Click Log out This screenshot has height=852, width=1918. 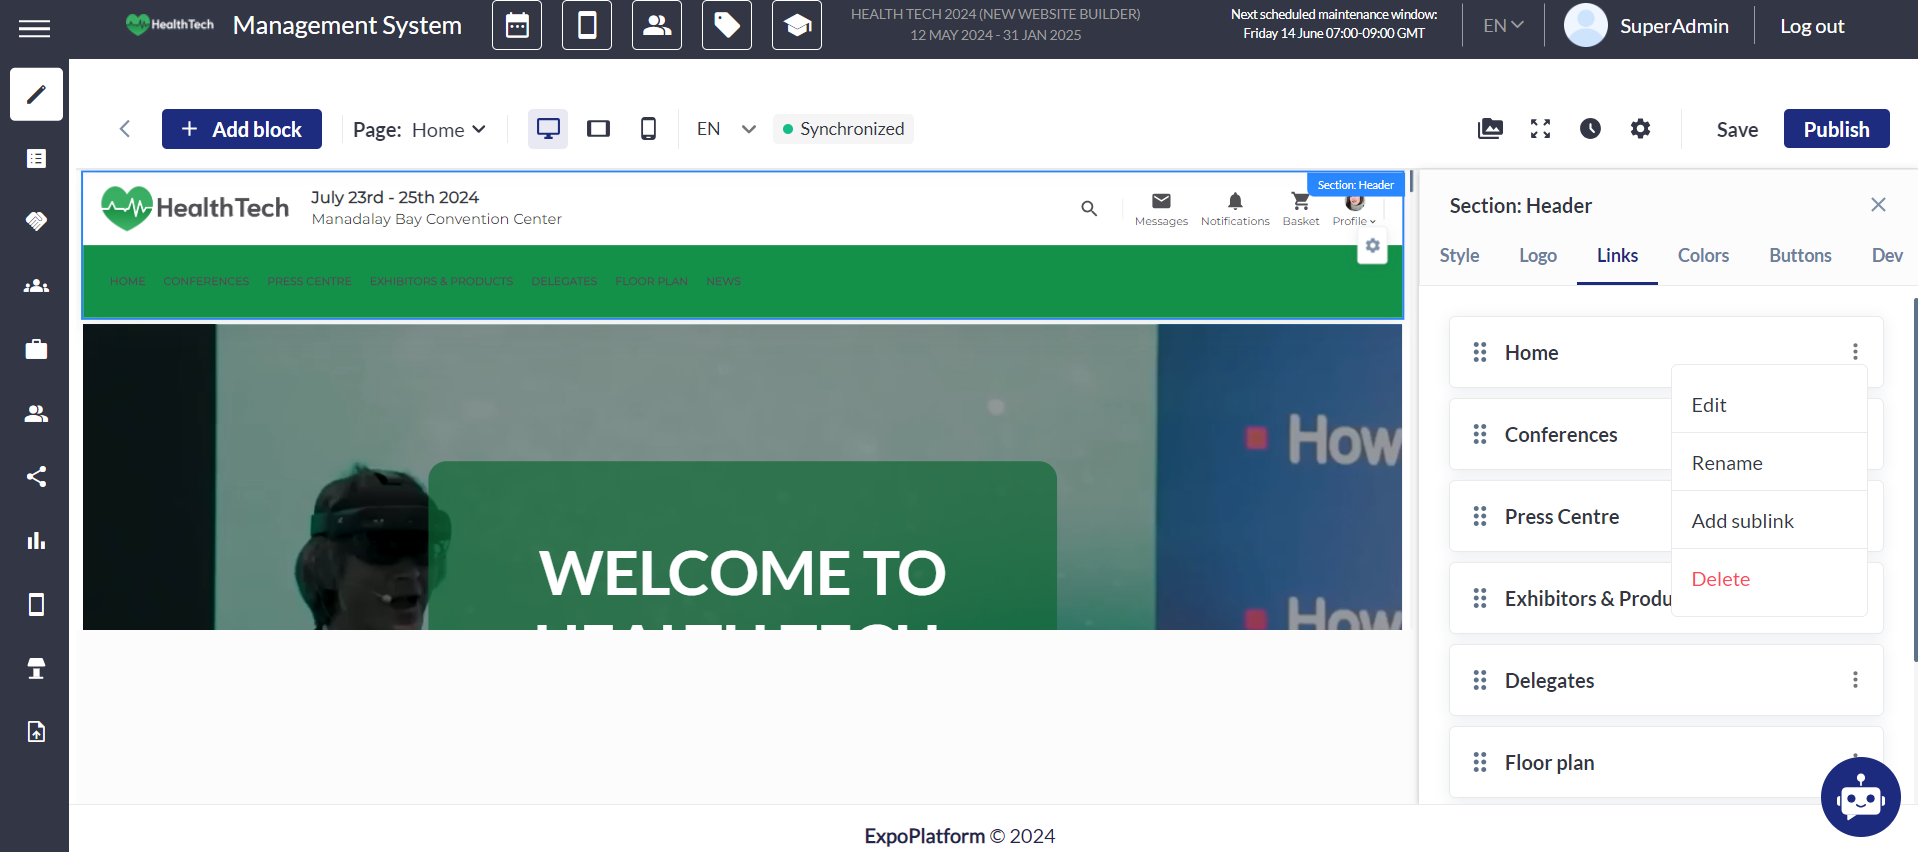point(1812,26)
